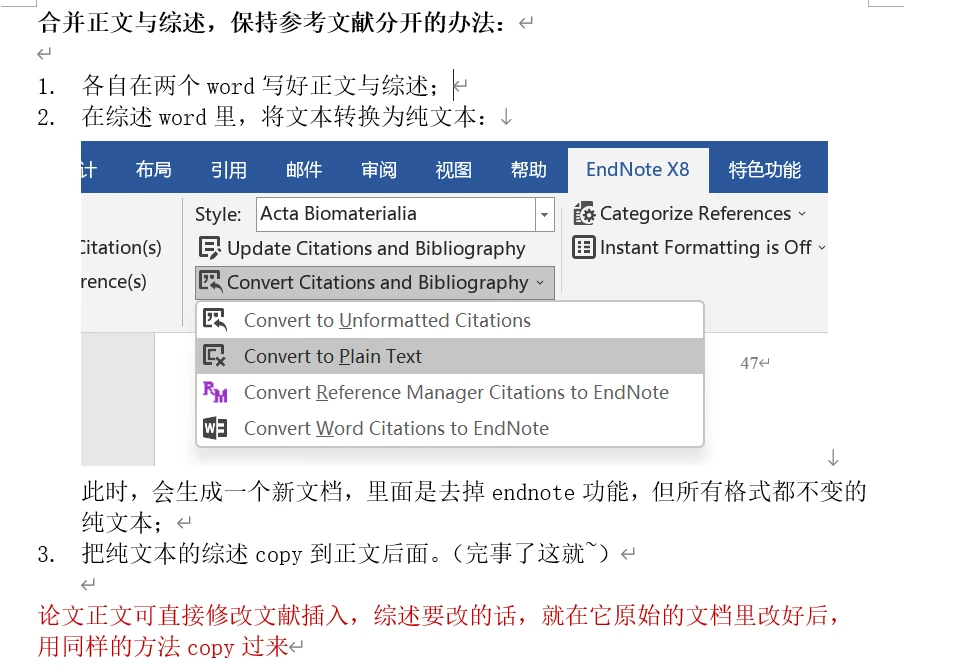970x667 pixels.
Task: Click the Reference Manager RM icon
Action: pyautogui.click(x=215, y=392)
